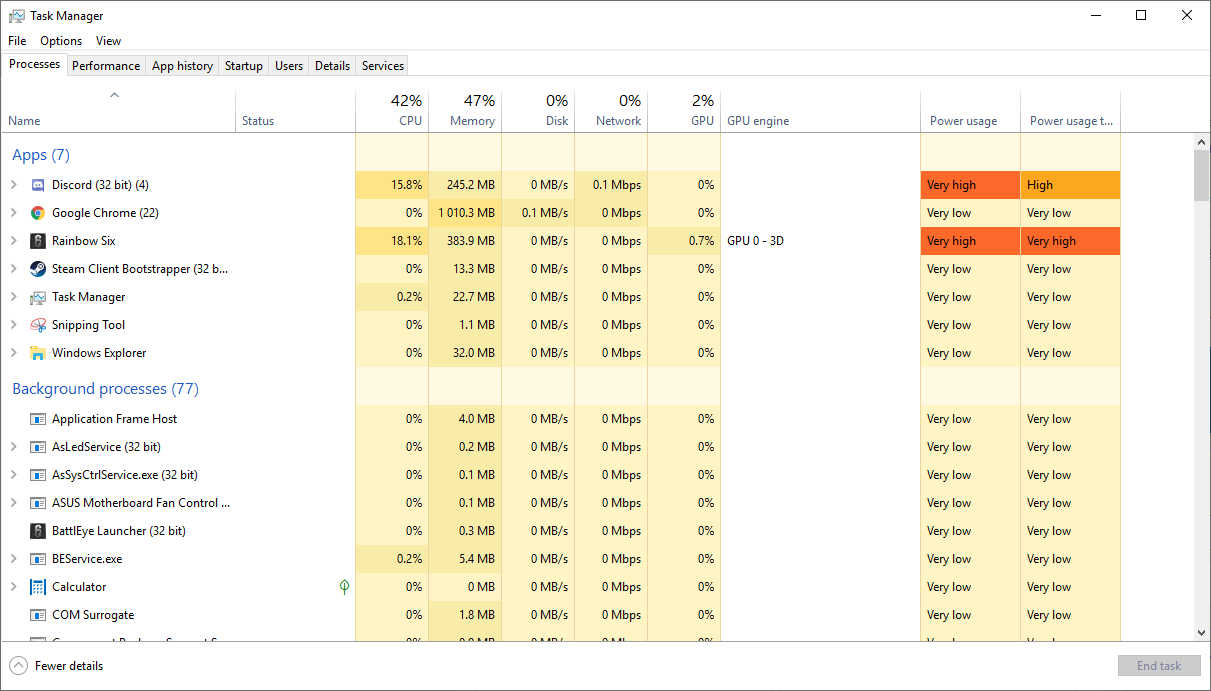
Task: Click the Snipping Tool icon
Action: [x=38, y=325]
